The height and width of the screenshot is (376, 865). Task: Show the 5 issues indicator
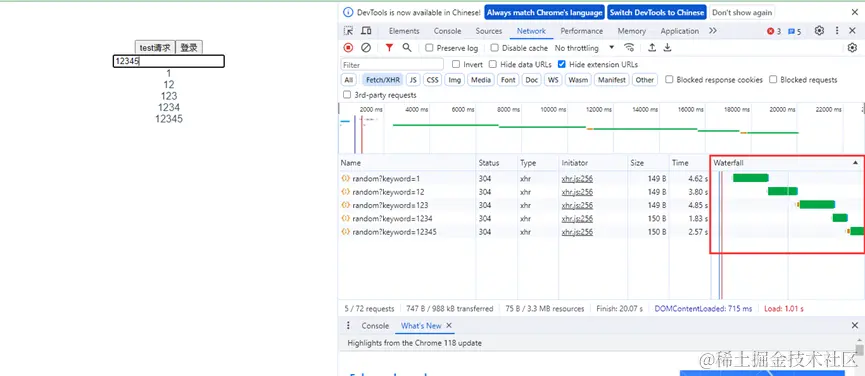coord(794,31)
